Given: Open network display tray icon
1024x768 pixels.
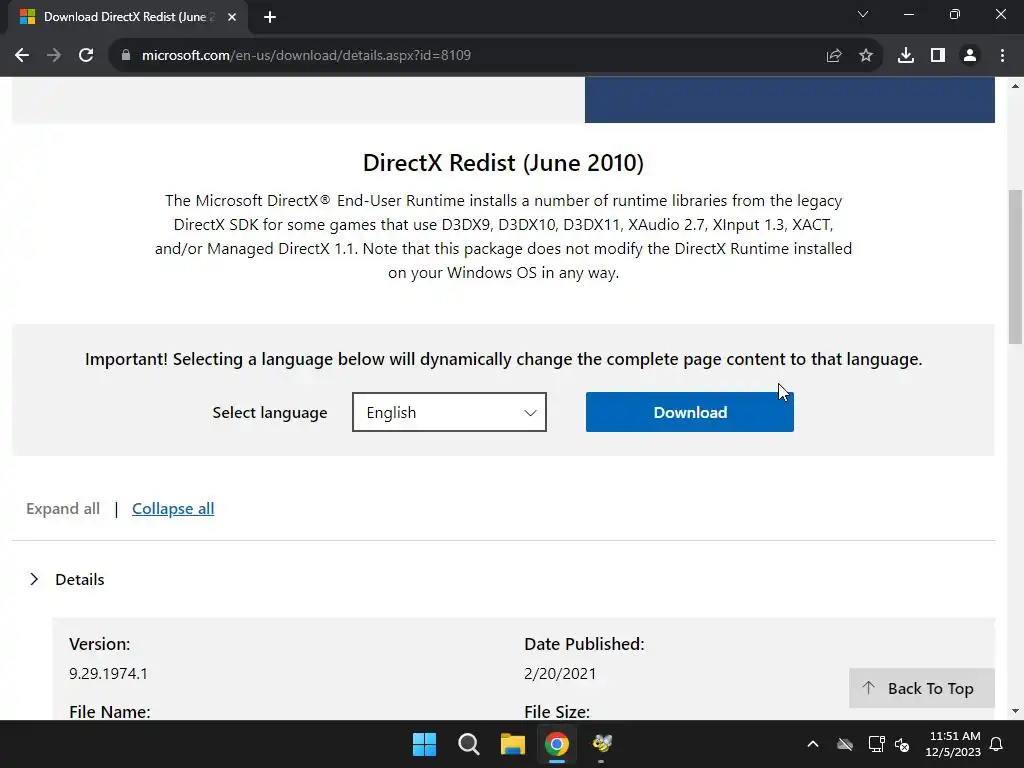Looking at the screenshot, I should 876,744.
